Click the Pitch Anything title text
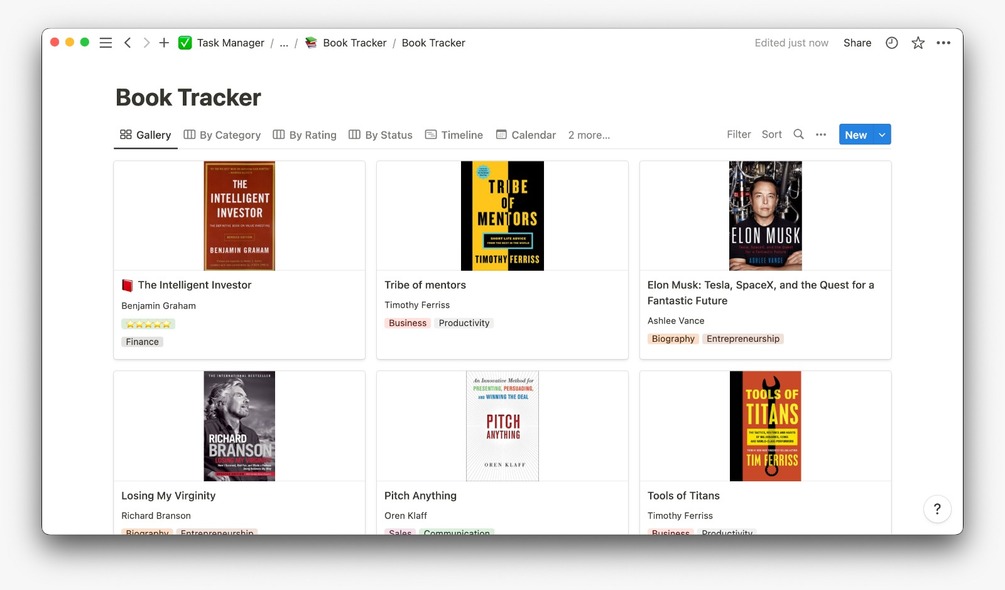Viewport: 1005px width, 590px height. [x=420, y=496]
